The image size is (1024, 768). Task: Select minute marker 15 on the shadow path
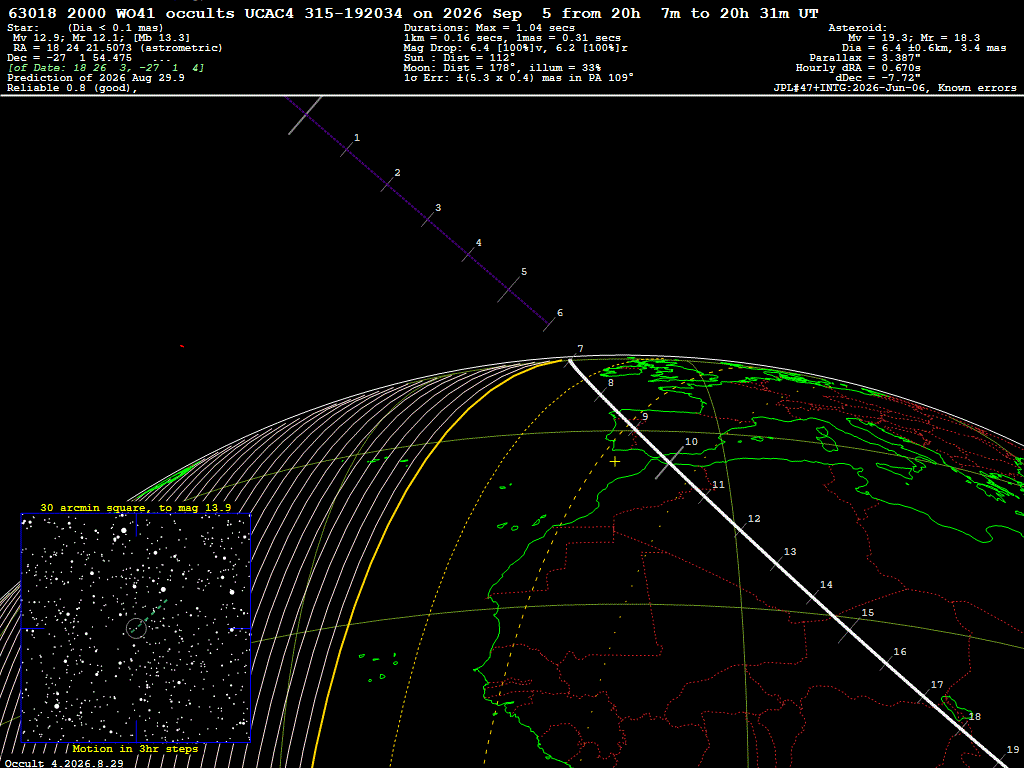867,613
